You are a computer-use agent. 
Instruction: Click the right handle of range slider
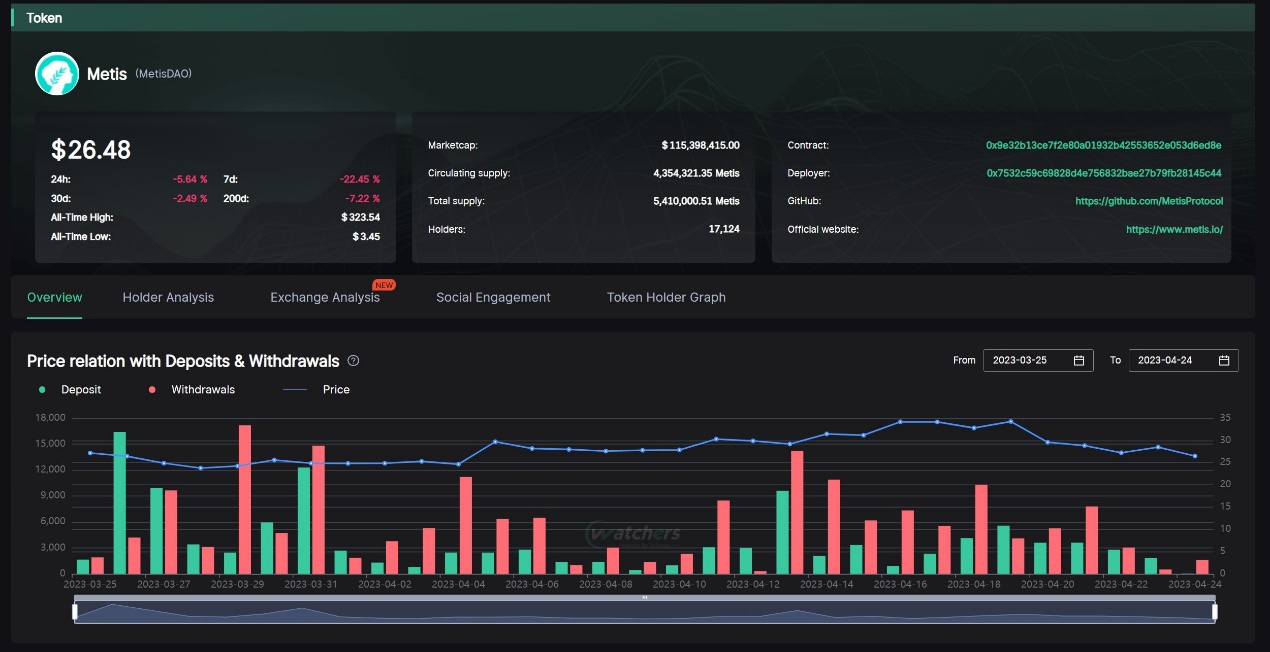[1214, 611]
